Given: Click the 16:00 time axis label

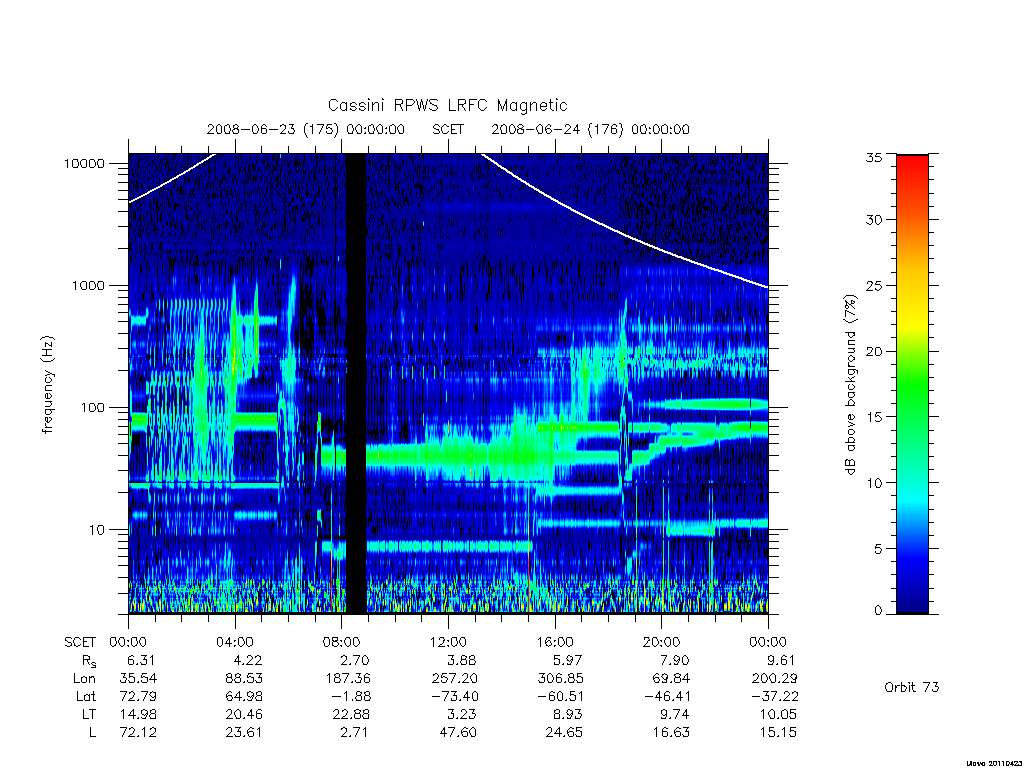Looking at the screenshot, I should tap(555, 642).
